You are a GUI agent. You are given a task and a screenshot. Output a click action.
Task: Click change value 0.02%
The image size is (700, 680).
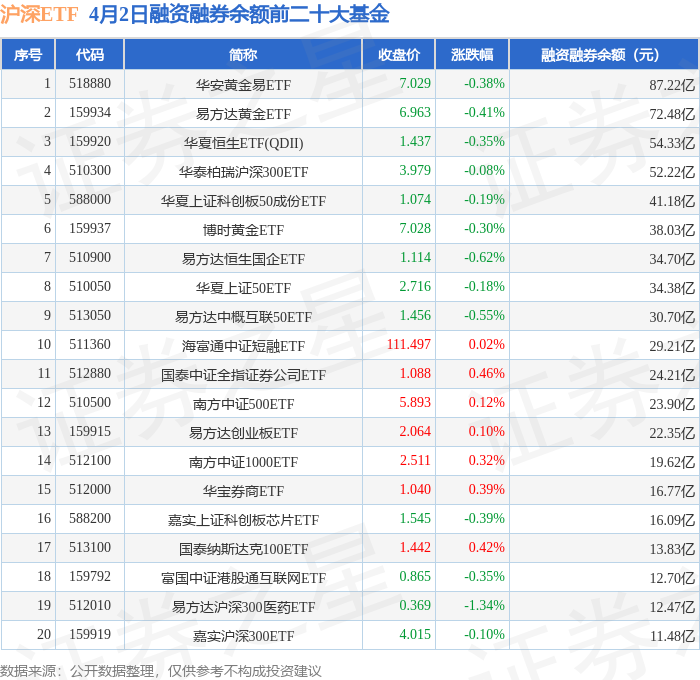[x=487, y=345]
